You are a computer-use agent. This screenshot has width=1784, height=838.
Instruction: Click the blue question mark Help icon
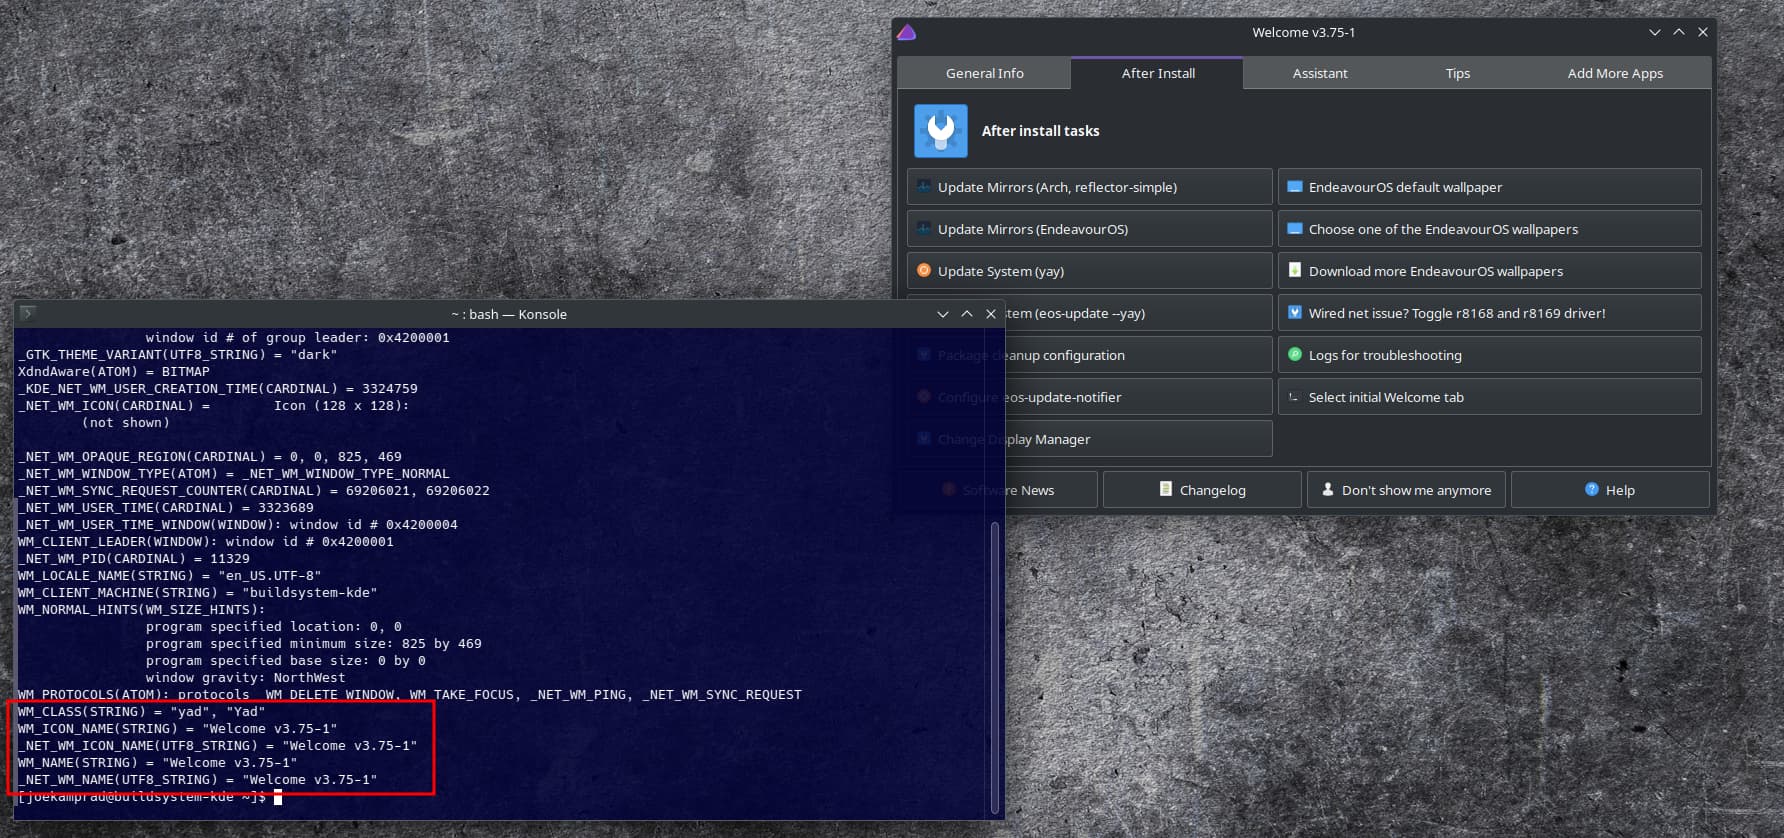click(x=1592, y=489)
